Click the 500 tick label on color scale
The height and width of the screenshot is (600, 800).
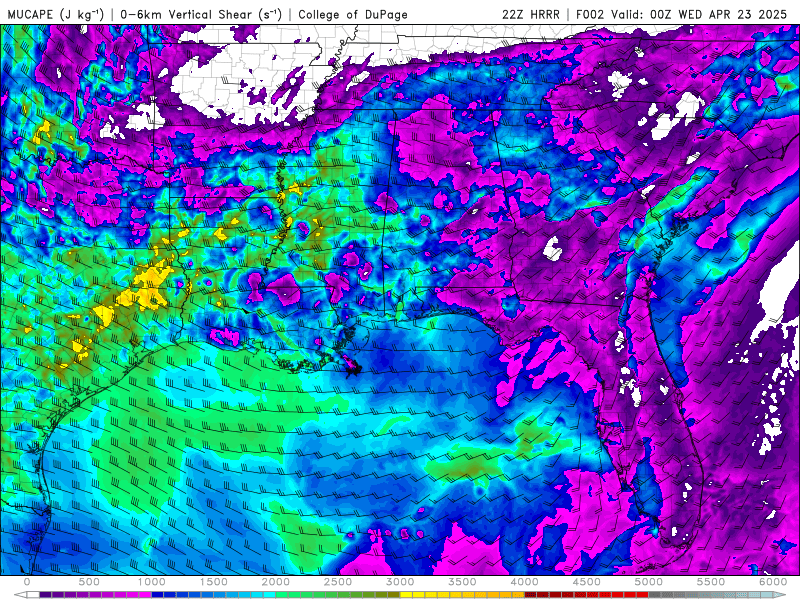pos(89,582)
